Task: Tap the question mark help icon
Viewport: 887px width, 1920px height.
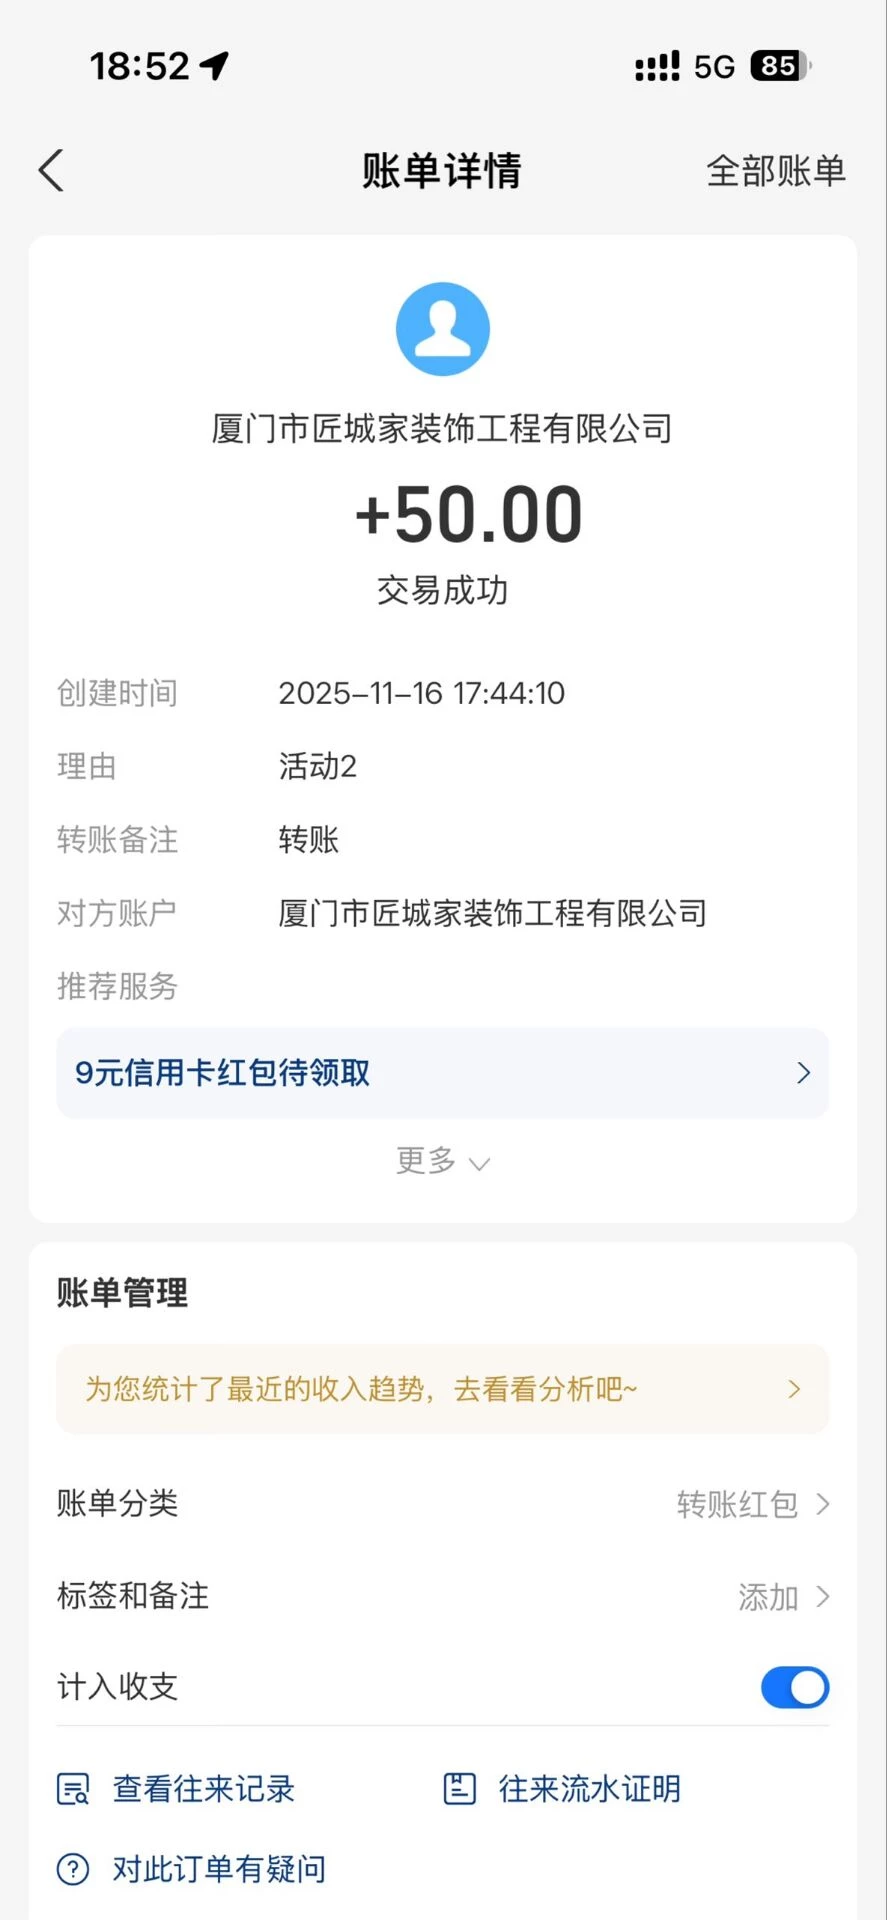Action: (73, 1869)
